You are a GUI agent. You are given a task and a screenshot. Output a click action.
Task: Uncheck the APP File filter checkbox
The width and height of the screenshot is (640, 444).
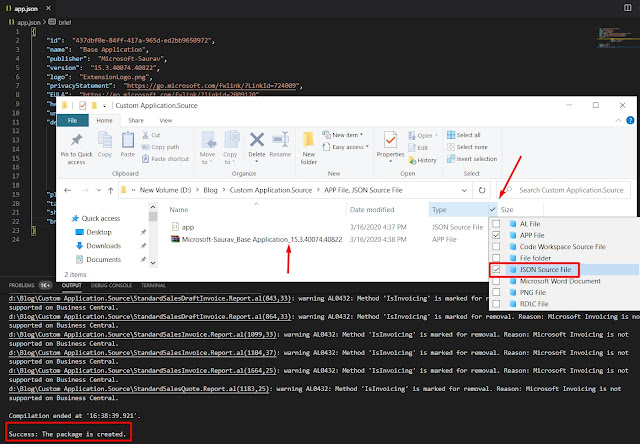tap(496, 235)
